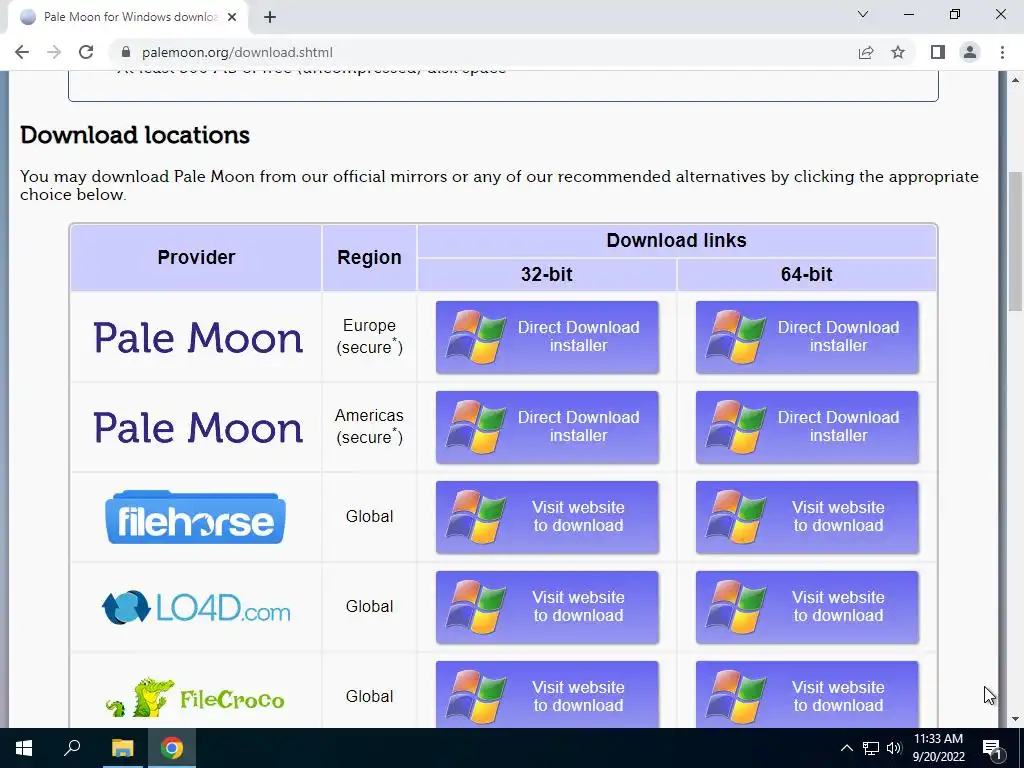Visit LO4D.com website for 64-bit download
Image resolution: width=1024 pixels, height=768 pixels.
(807, 607)
